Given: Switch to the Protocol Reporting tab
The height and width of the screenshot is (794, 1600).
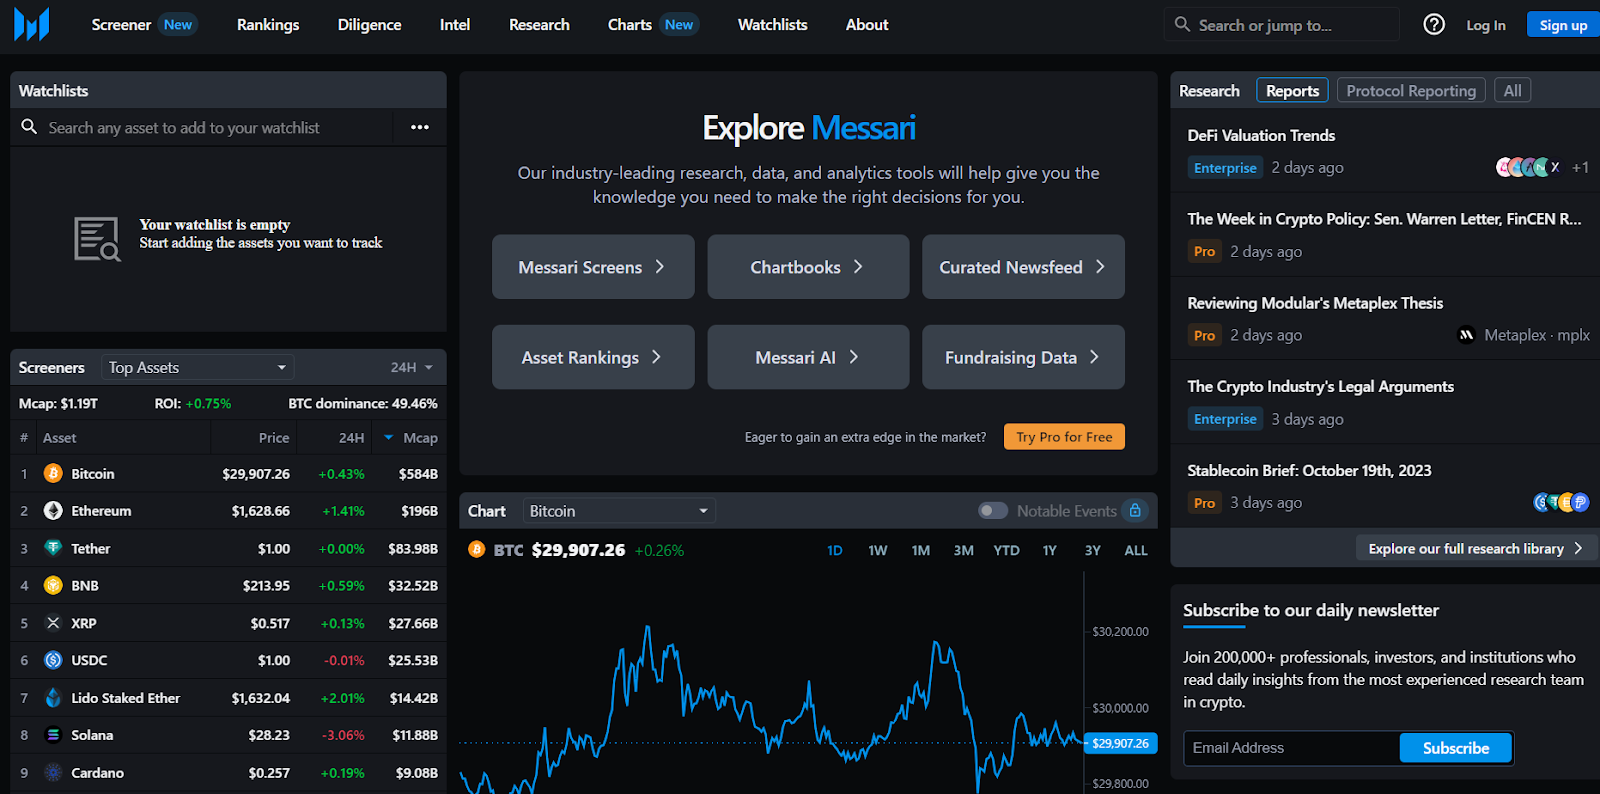Looking at the screenshot, I should (x=1411, y=91).
